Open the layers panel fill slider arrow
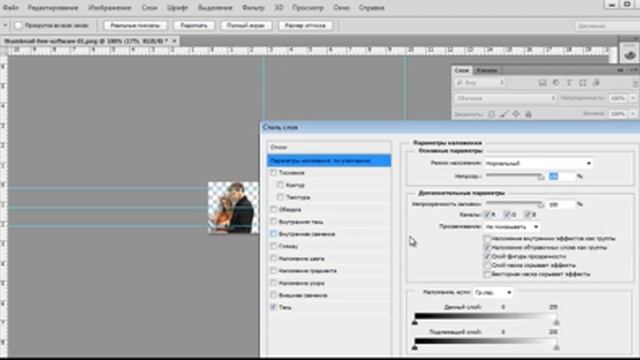Image resolution: width=640 pixels, height=360 pixels. click(x=633, y=114)
